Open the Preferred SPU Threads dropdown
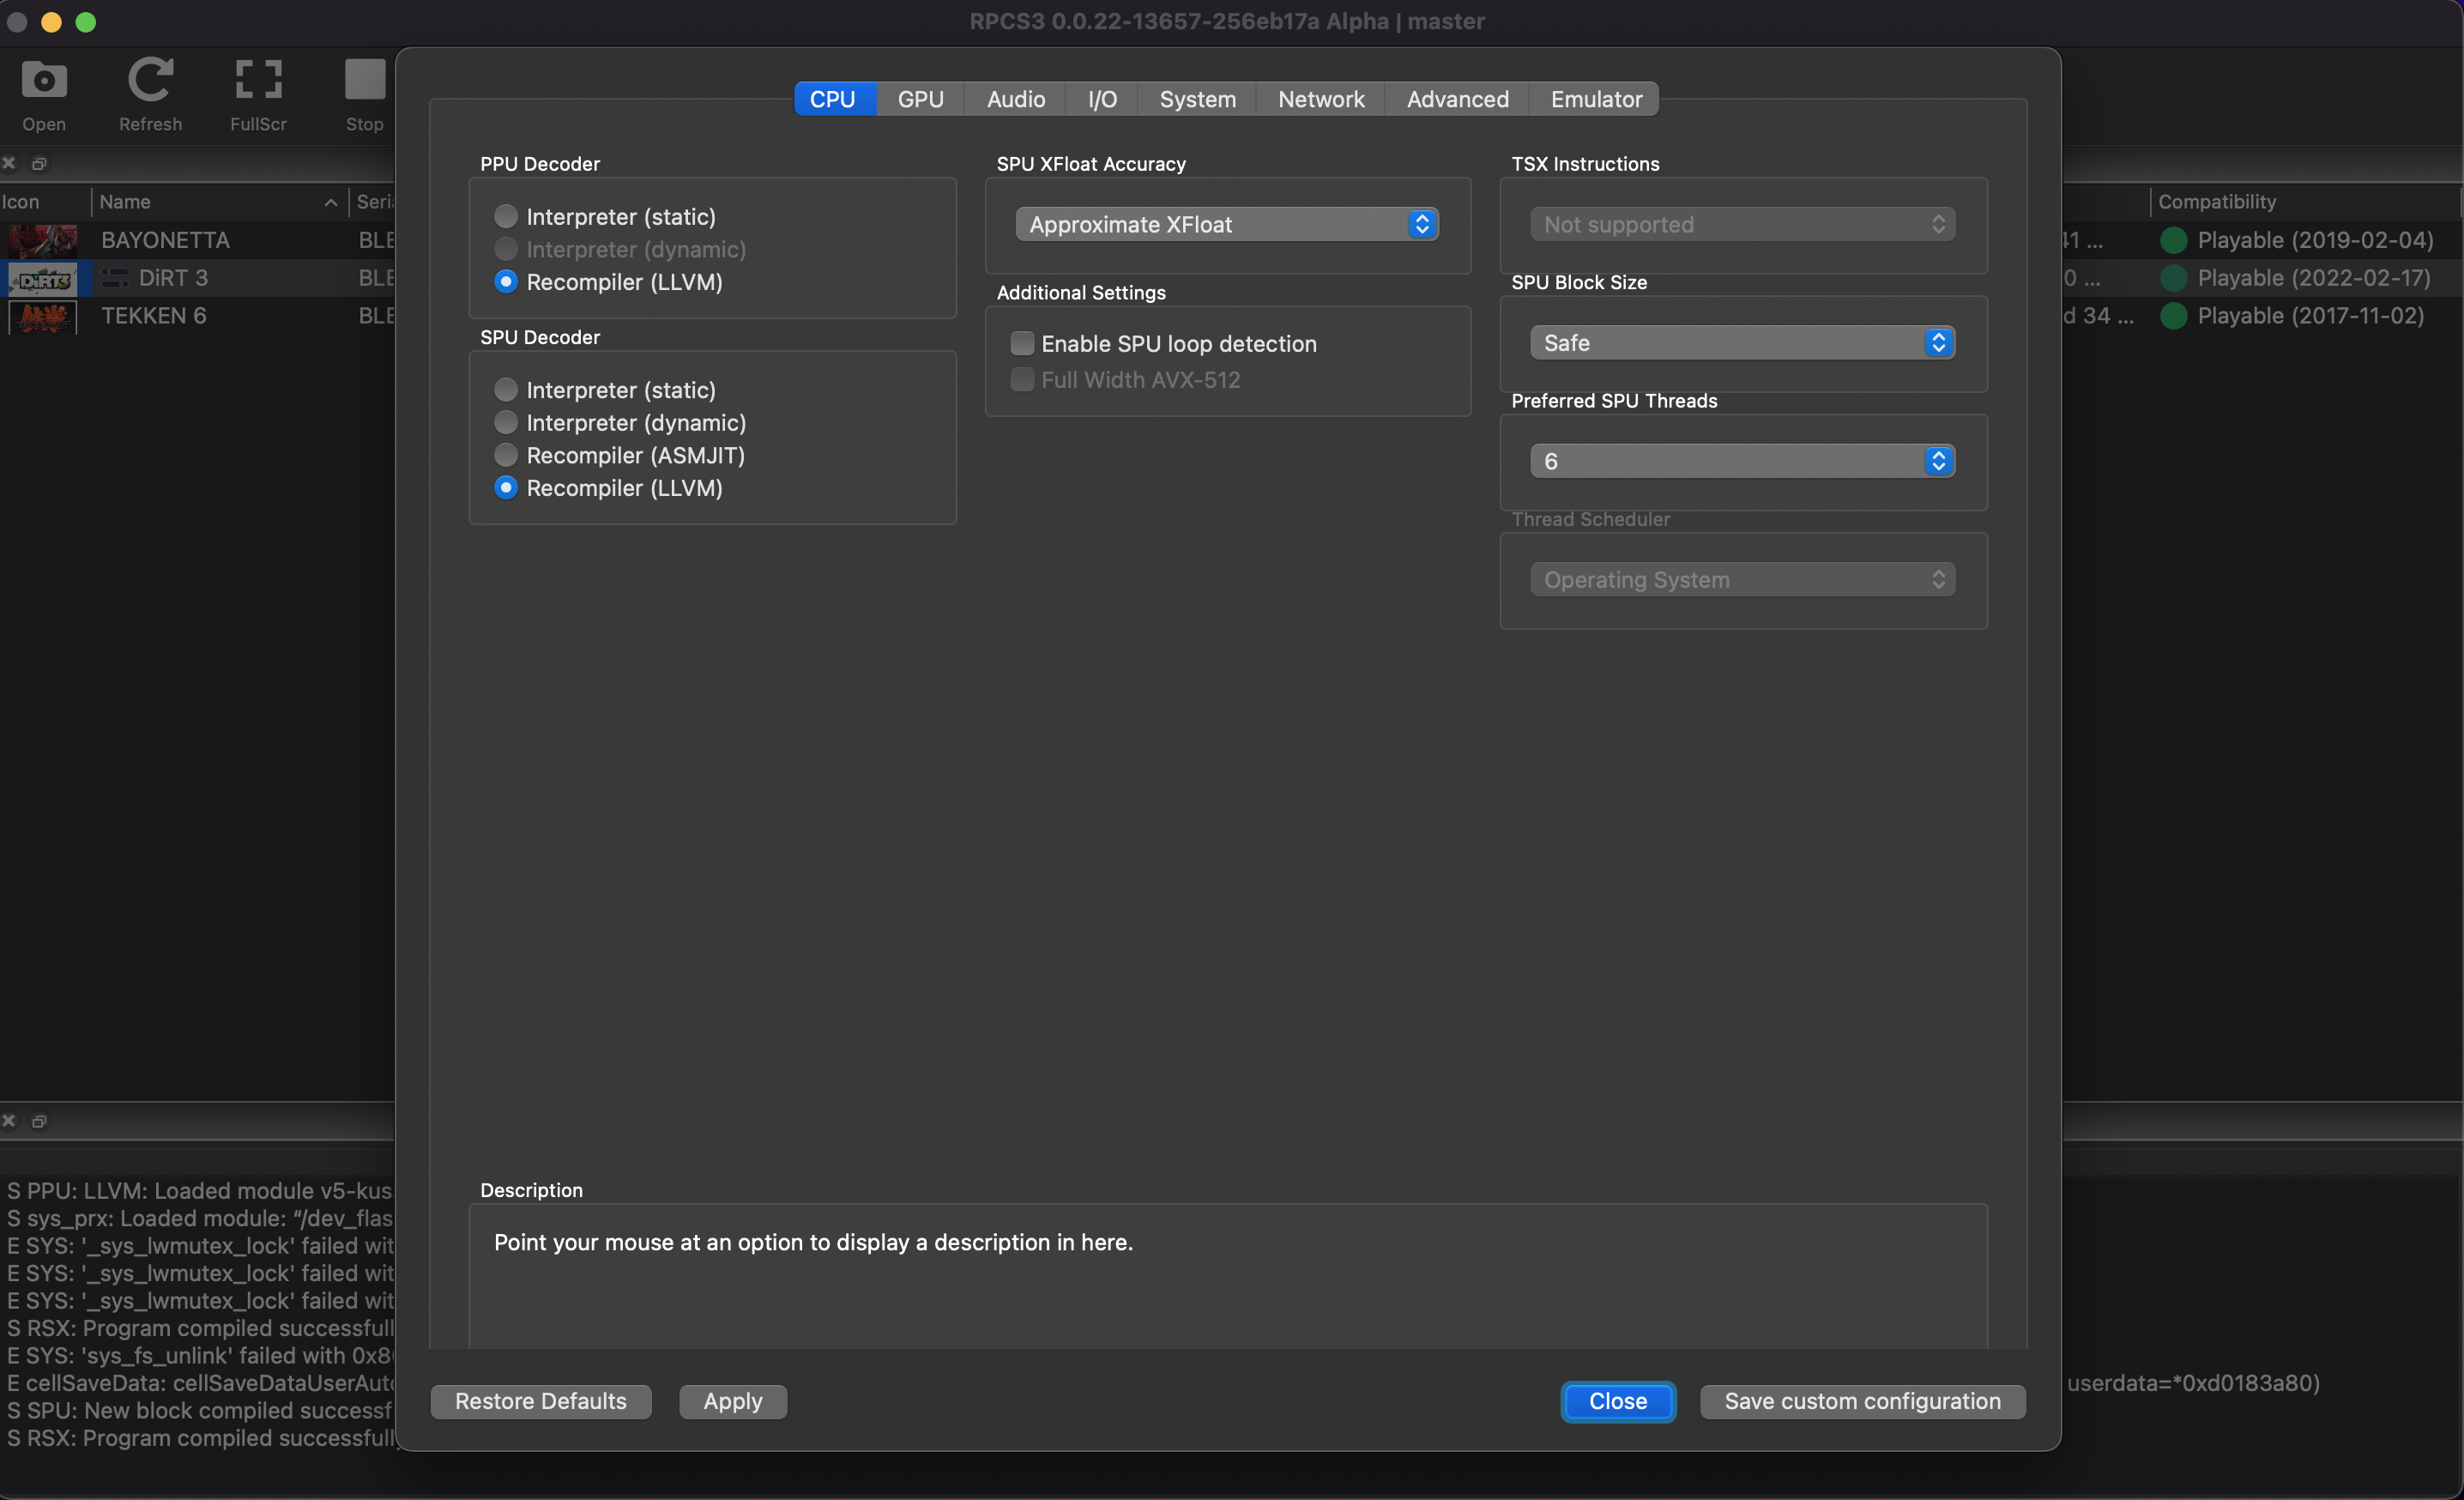This screenshot has width=2464, height=1500. point(1742,461)
